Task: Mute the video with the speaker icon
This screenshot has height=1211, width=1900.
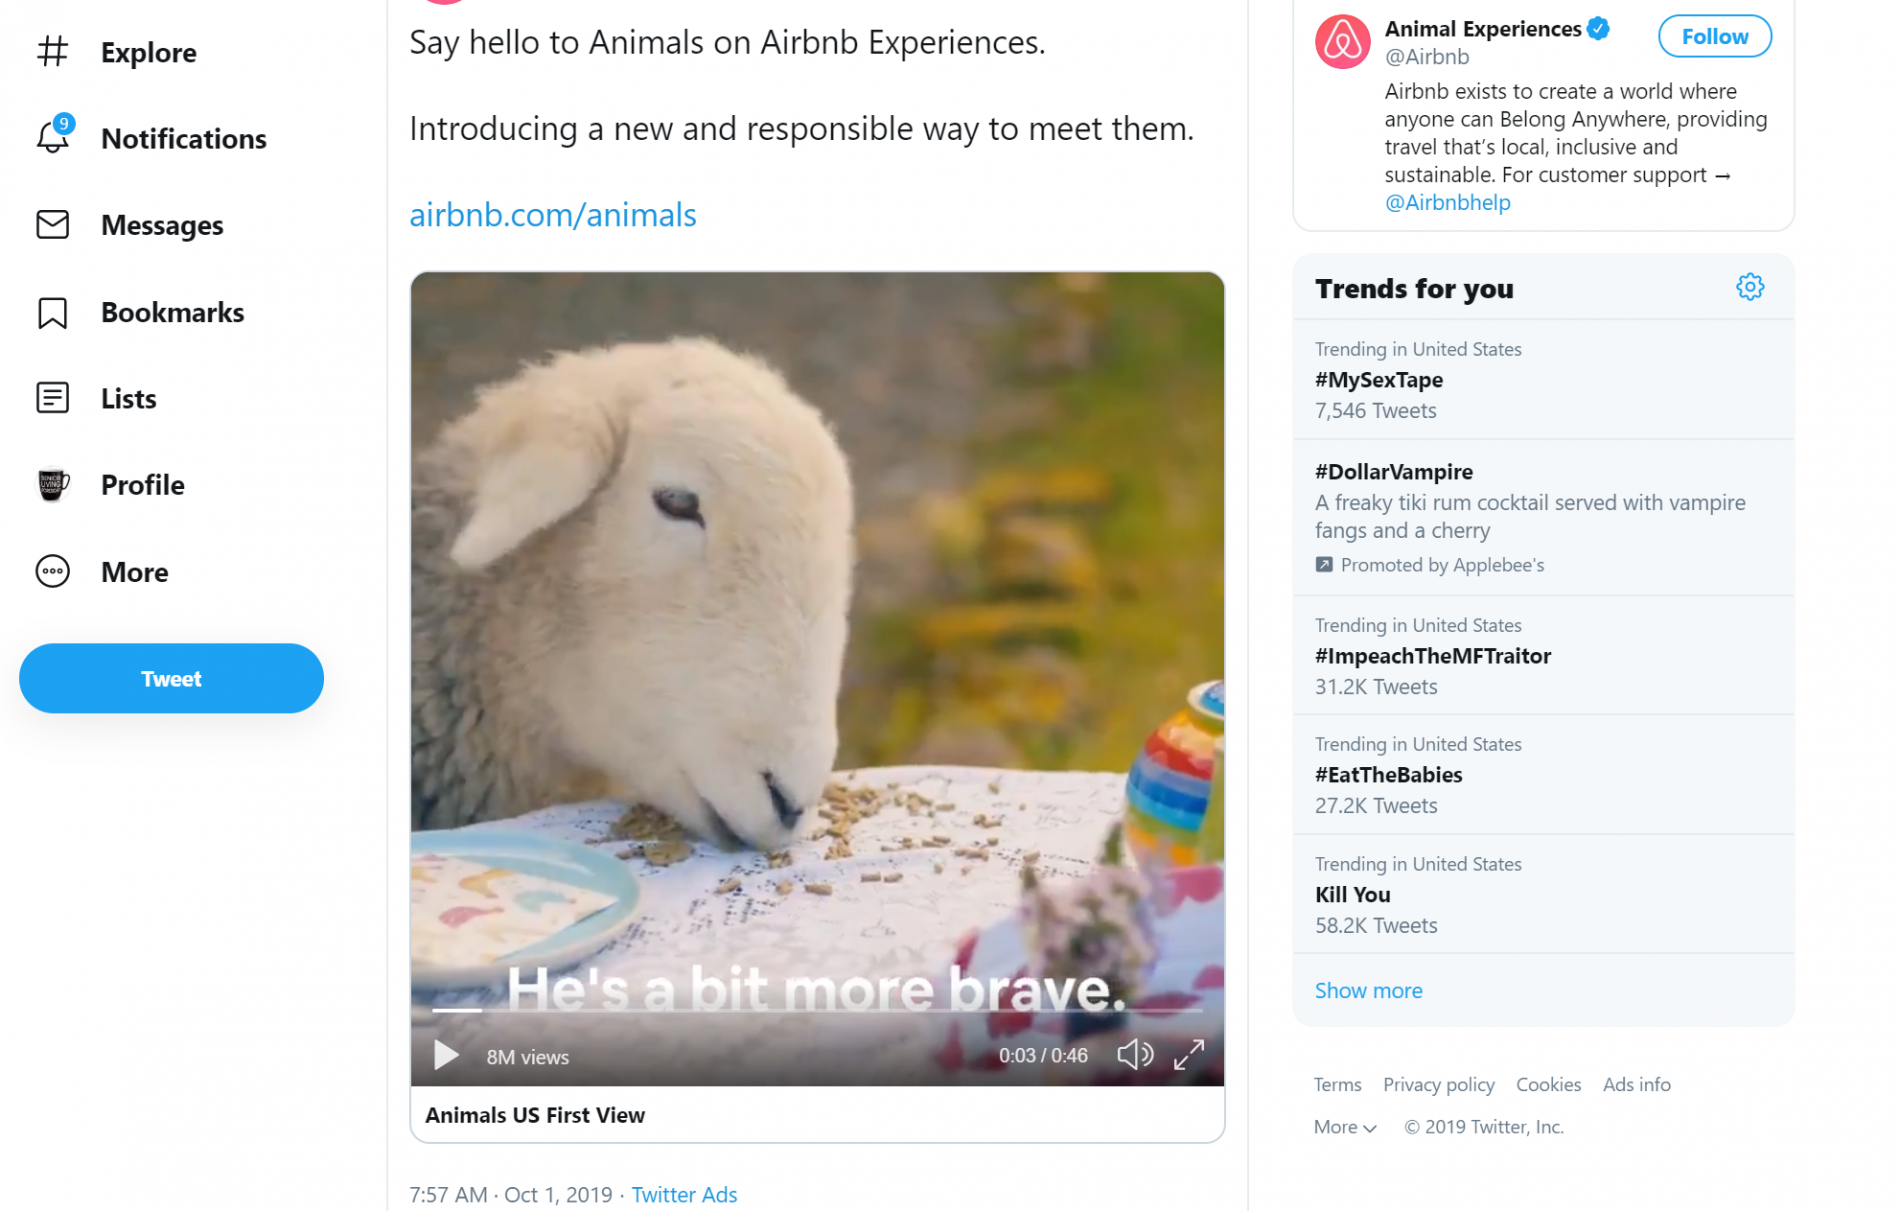Action: pyautogui.click(x=1134, y=1054)
